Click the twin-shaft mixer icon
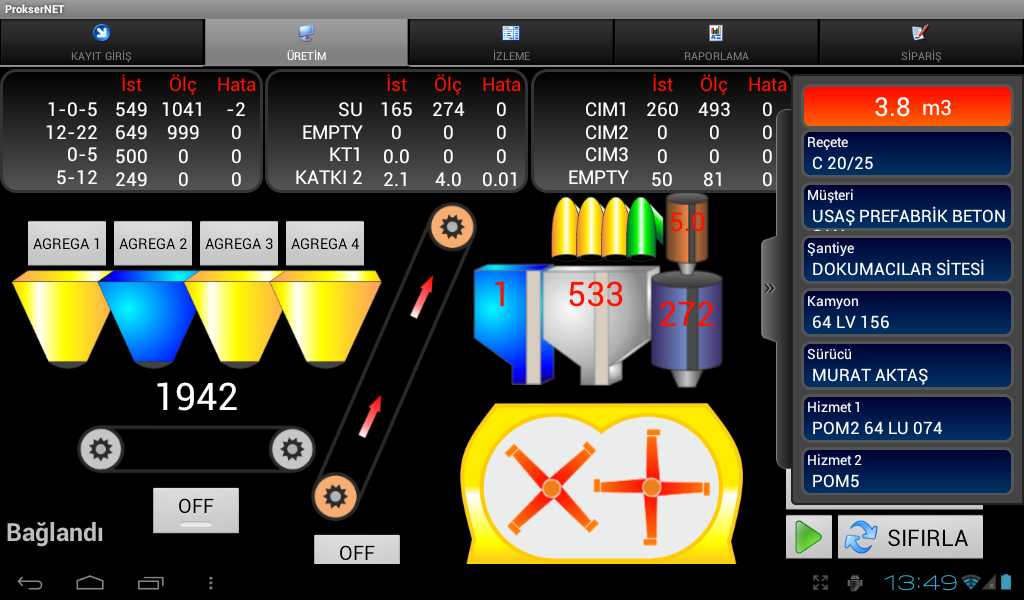Screen dimensions: 1024x600 click(602, 487)
